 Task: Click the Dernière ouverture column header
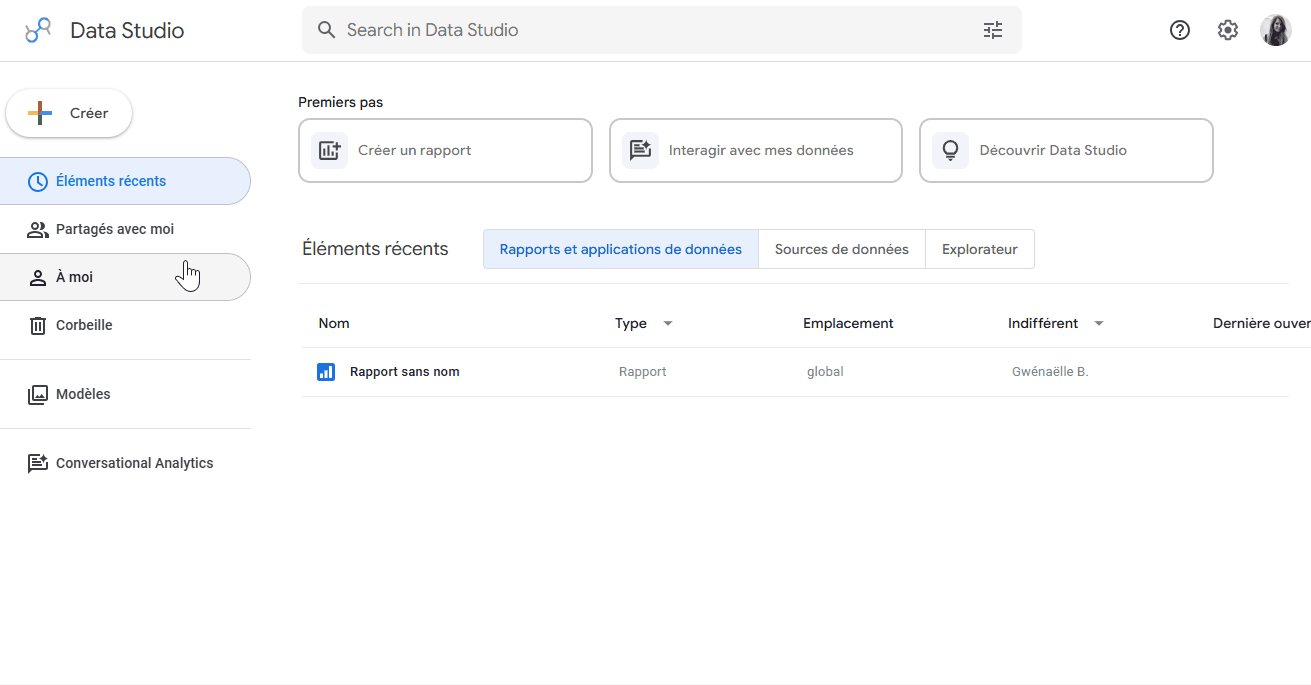click(1262, 323)
